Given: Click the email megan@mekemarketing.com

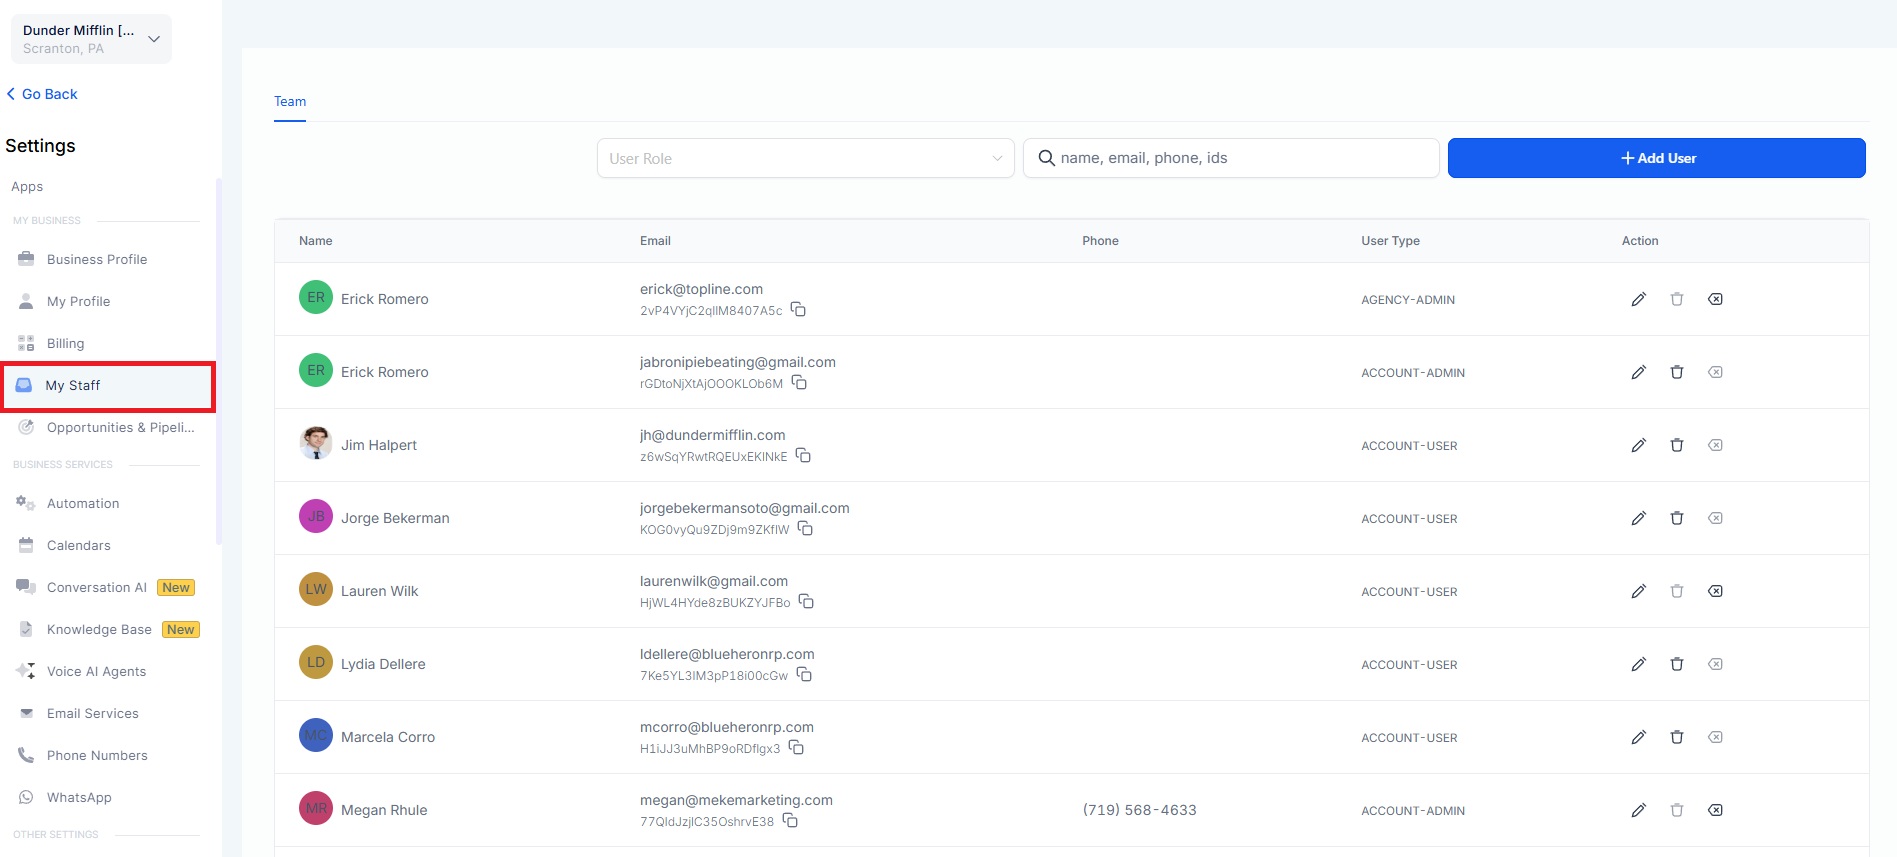Looking at the screenshot, I should (736, 800).
